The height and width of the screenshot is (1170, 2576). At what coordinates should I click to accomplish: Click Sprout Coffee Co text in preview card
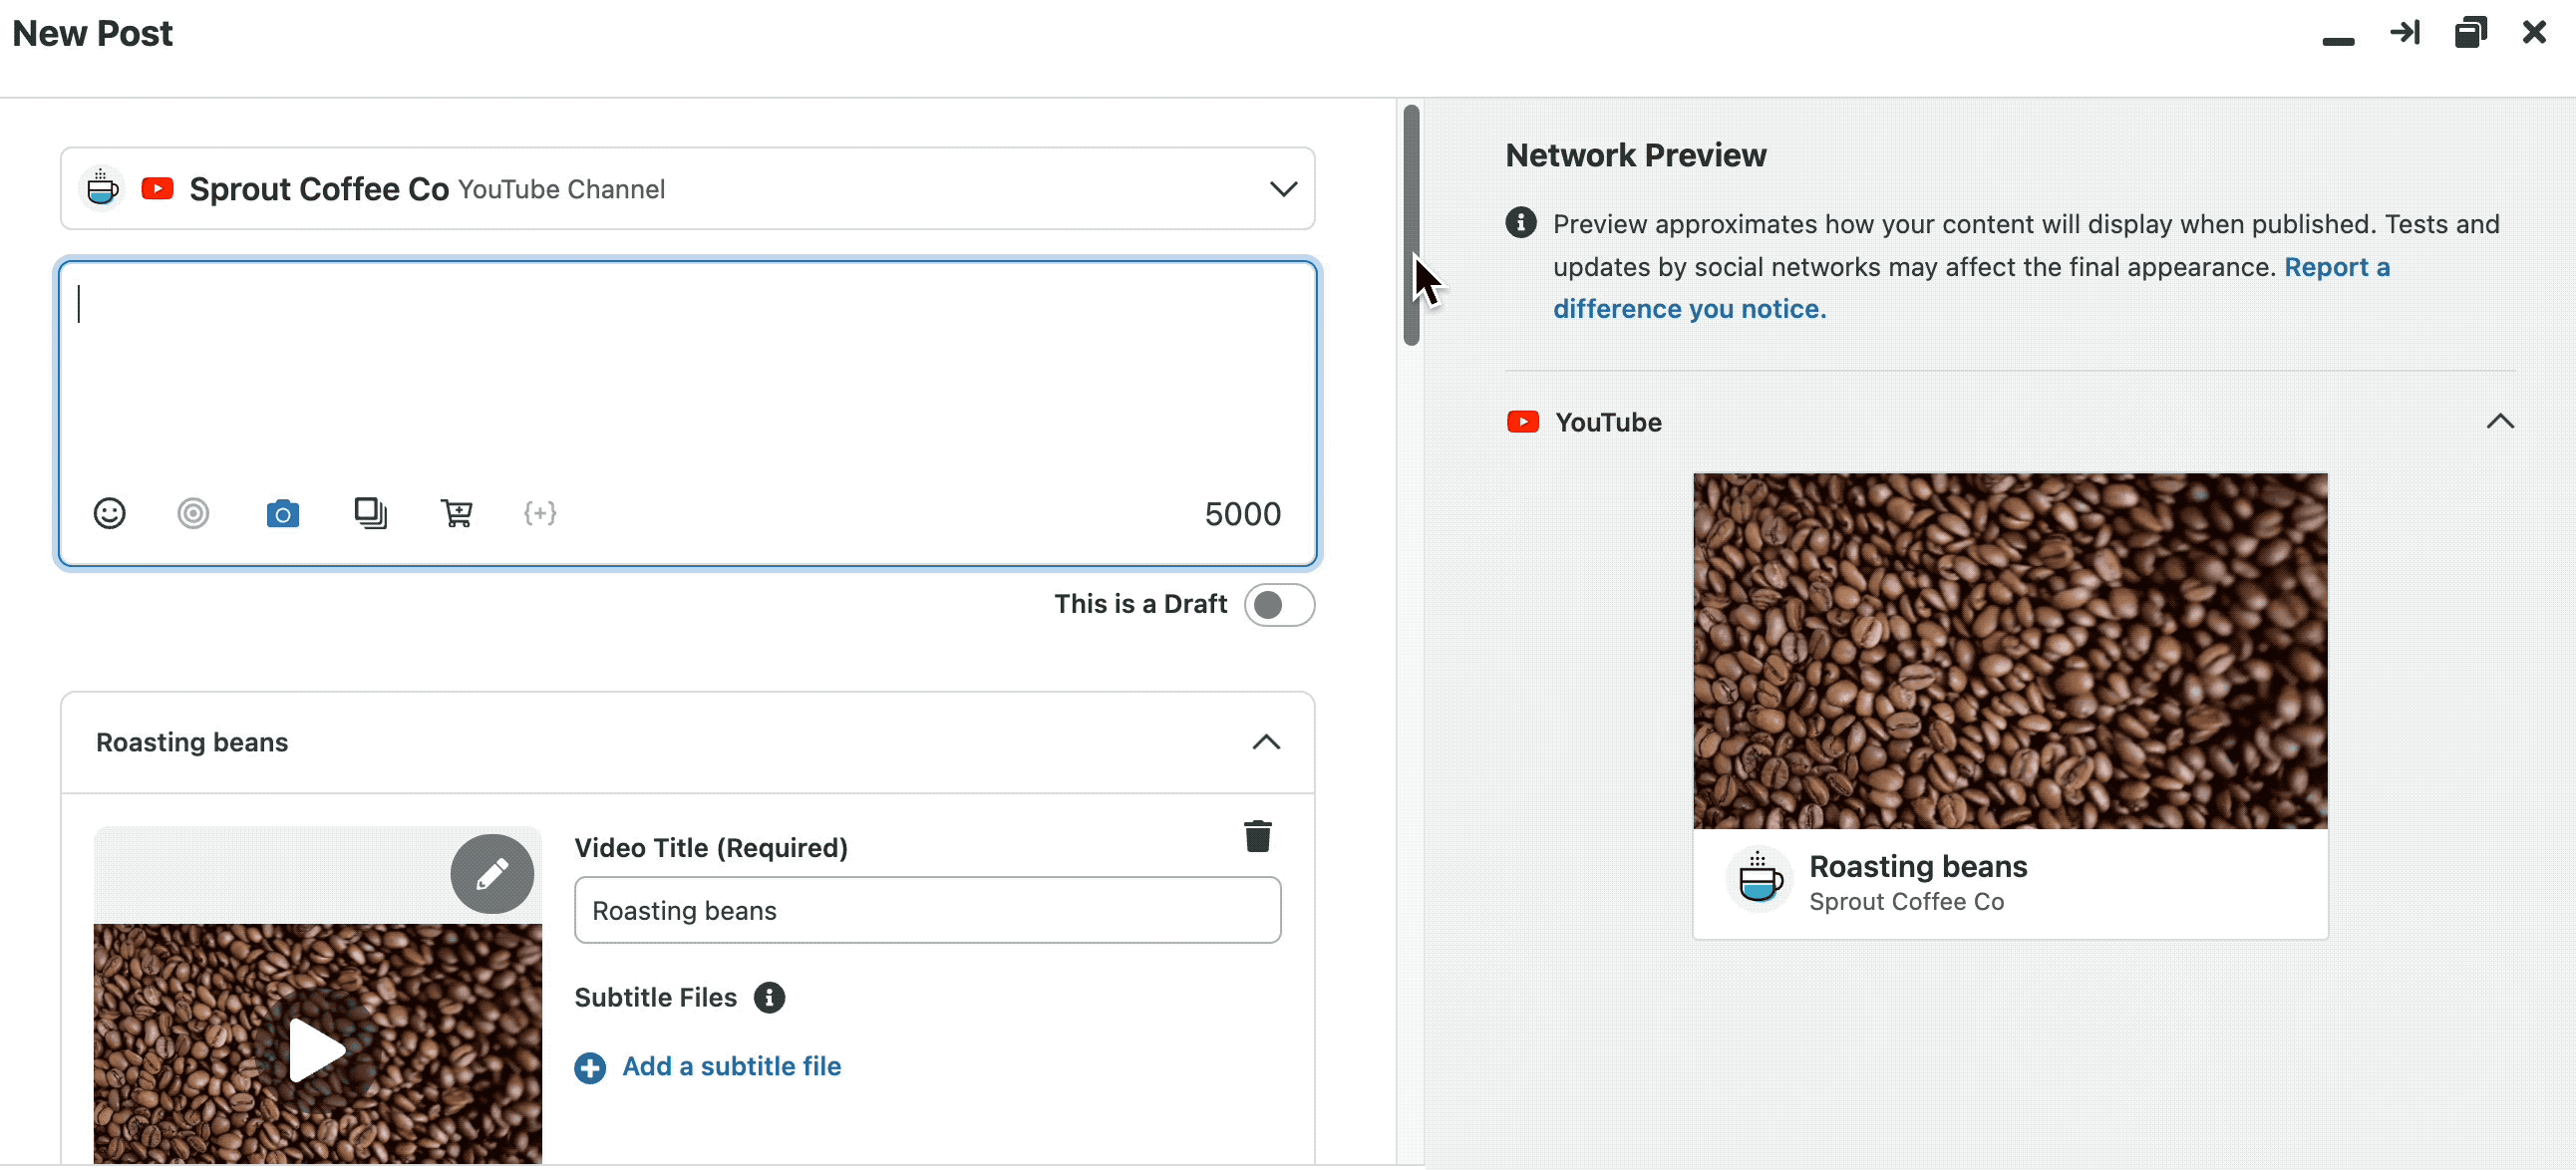click(x=1906, y=902)
